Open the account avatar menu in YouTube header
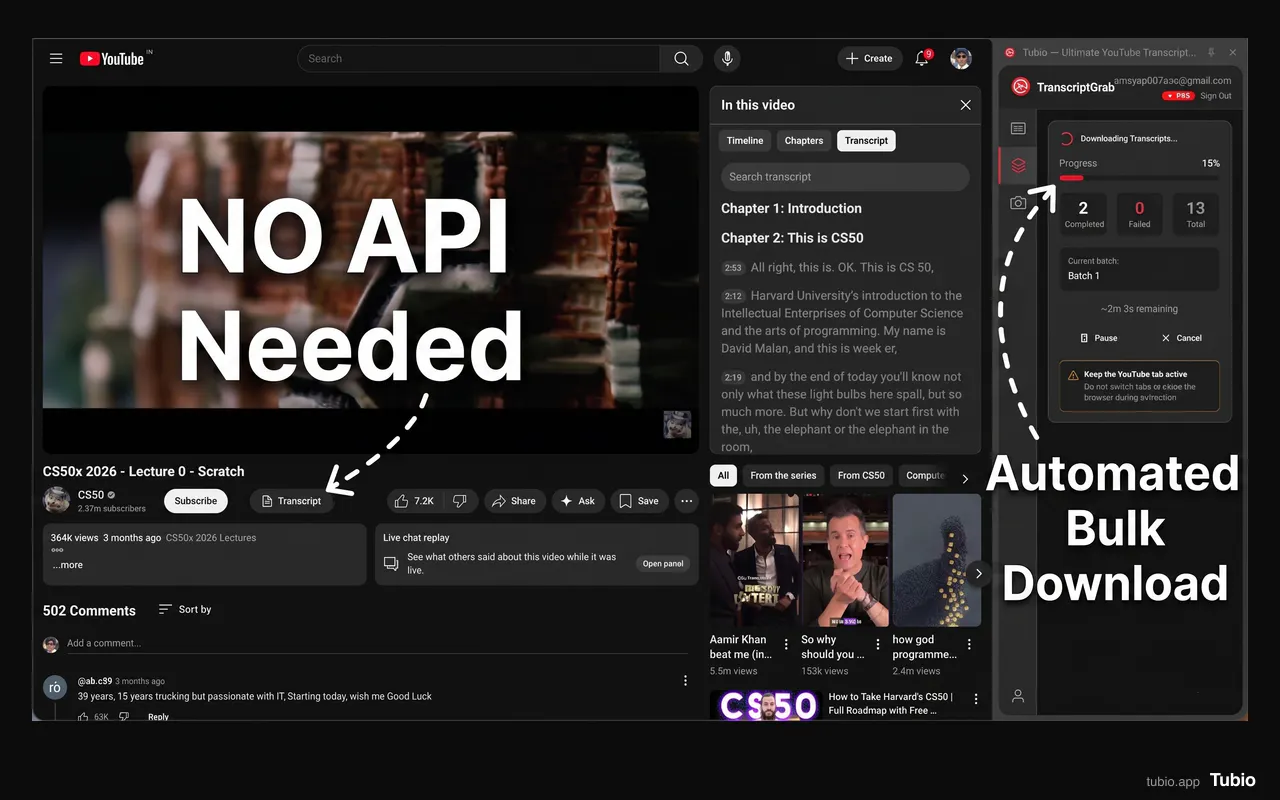This screenshot has height=800, width=1280. click(x=961, y=59)
